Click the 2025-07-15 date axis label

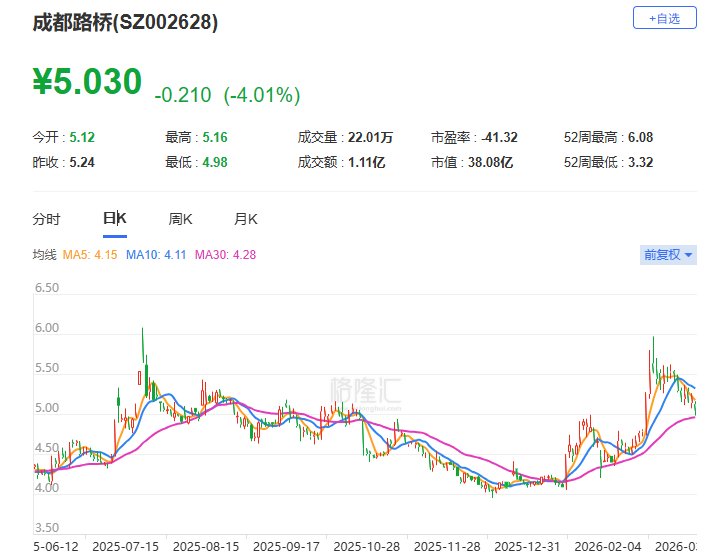coord(126,547)
